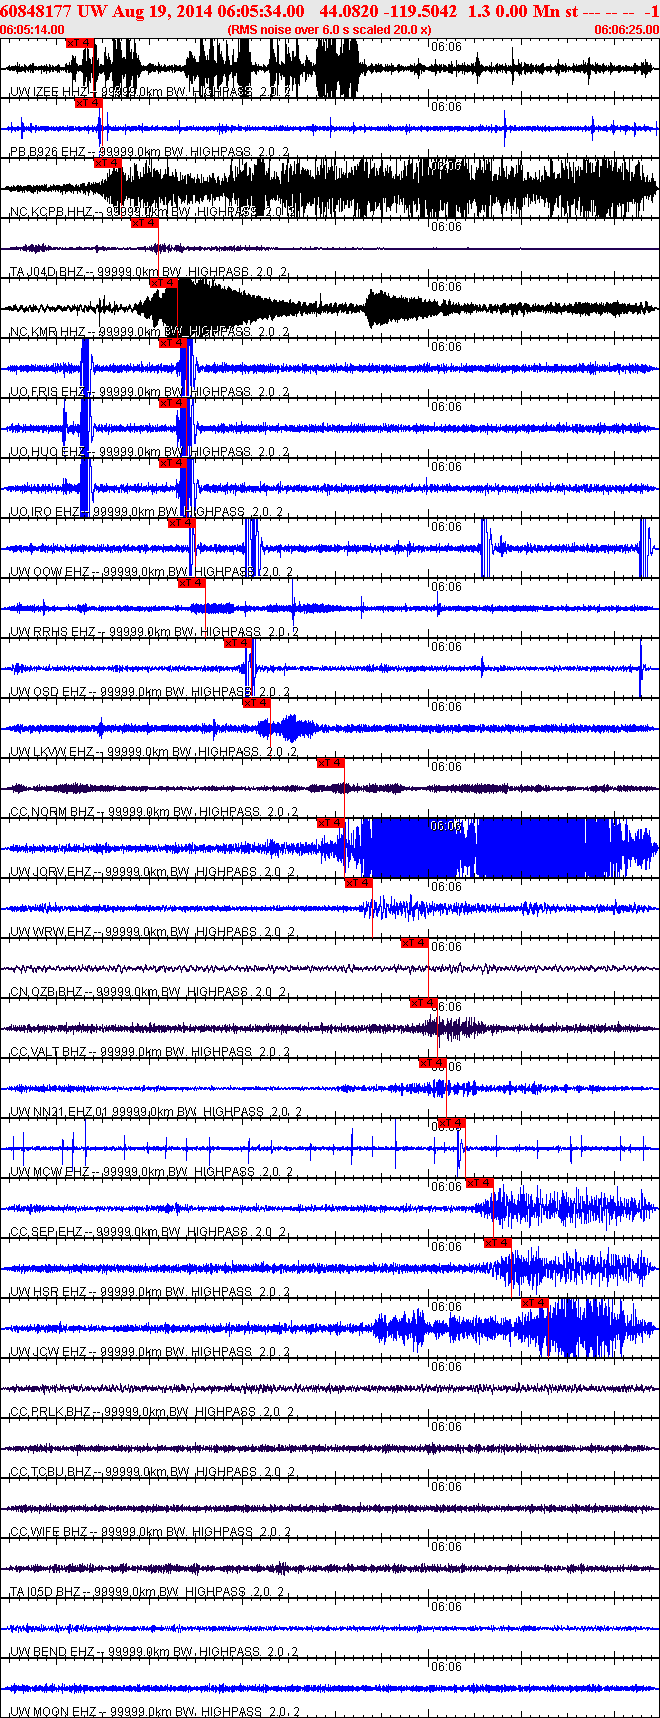
Task: Select the UW MOON EHZ station label
Action: (x=52, y=1712)
